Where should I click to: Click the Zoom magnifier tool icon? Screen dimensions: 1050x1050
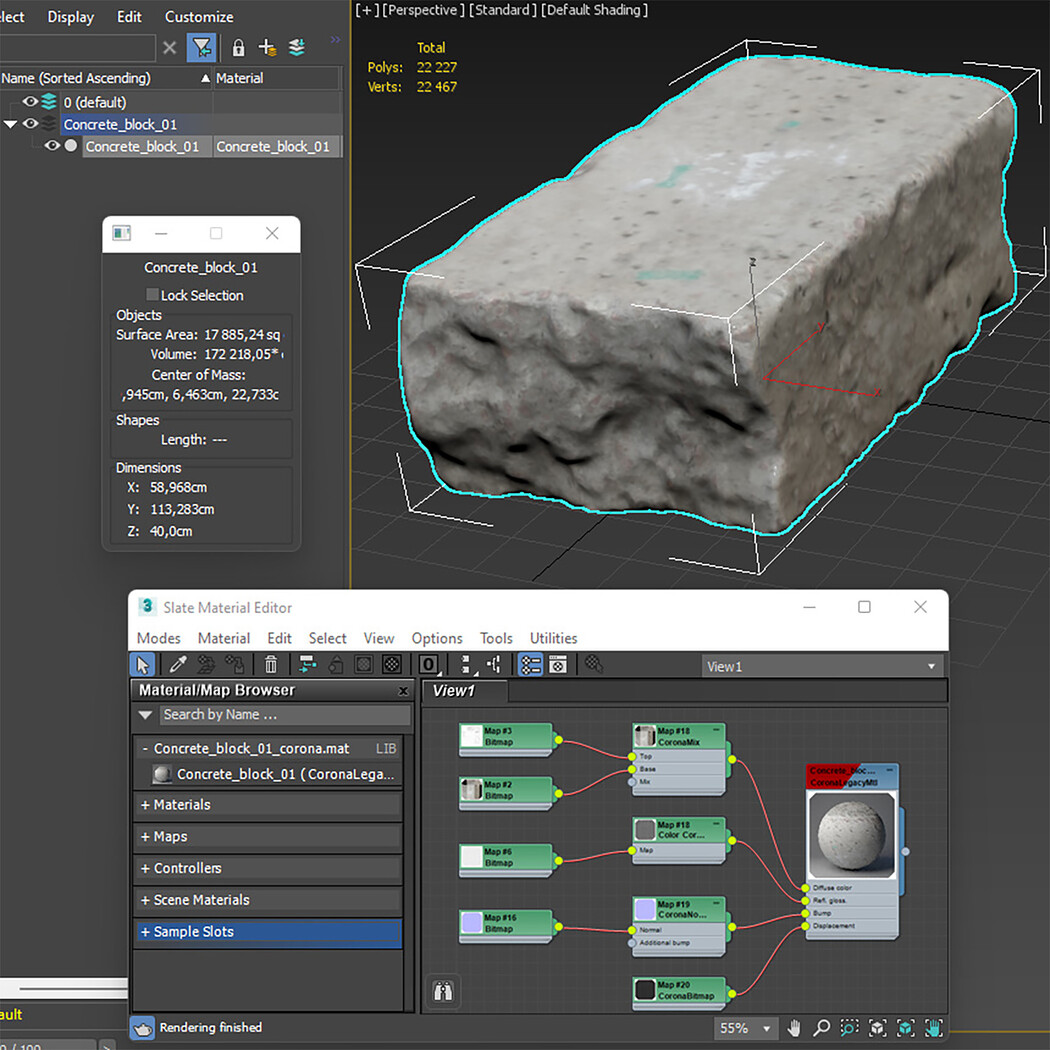821,1028
